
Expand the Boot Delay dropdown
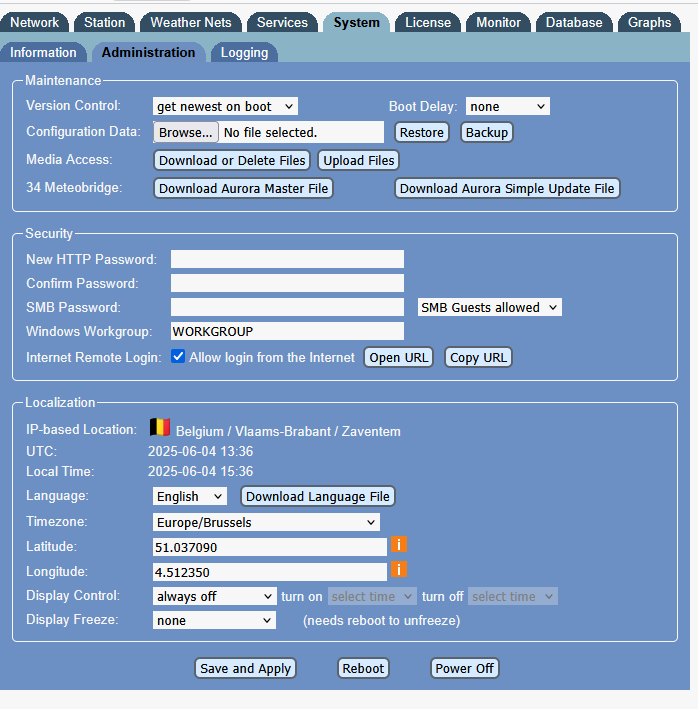pyautogui.click(x=507, y=106)
